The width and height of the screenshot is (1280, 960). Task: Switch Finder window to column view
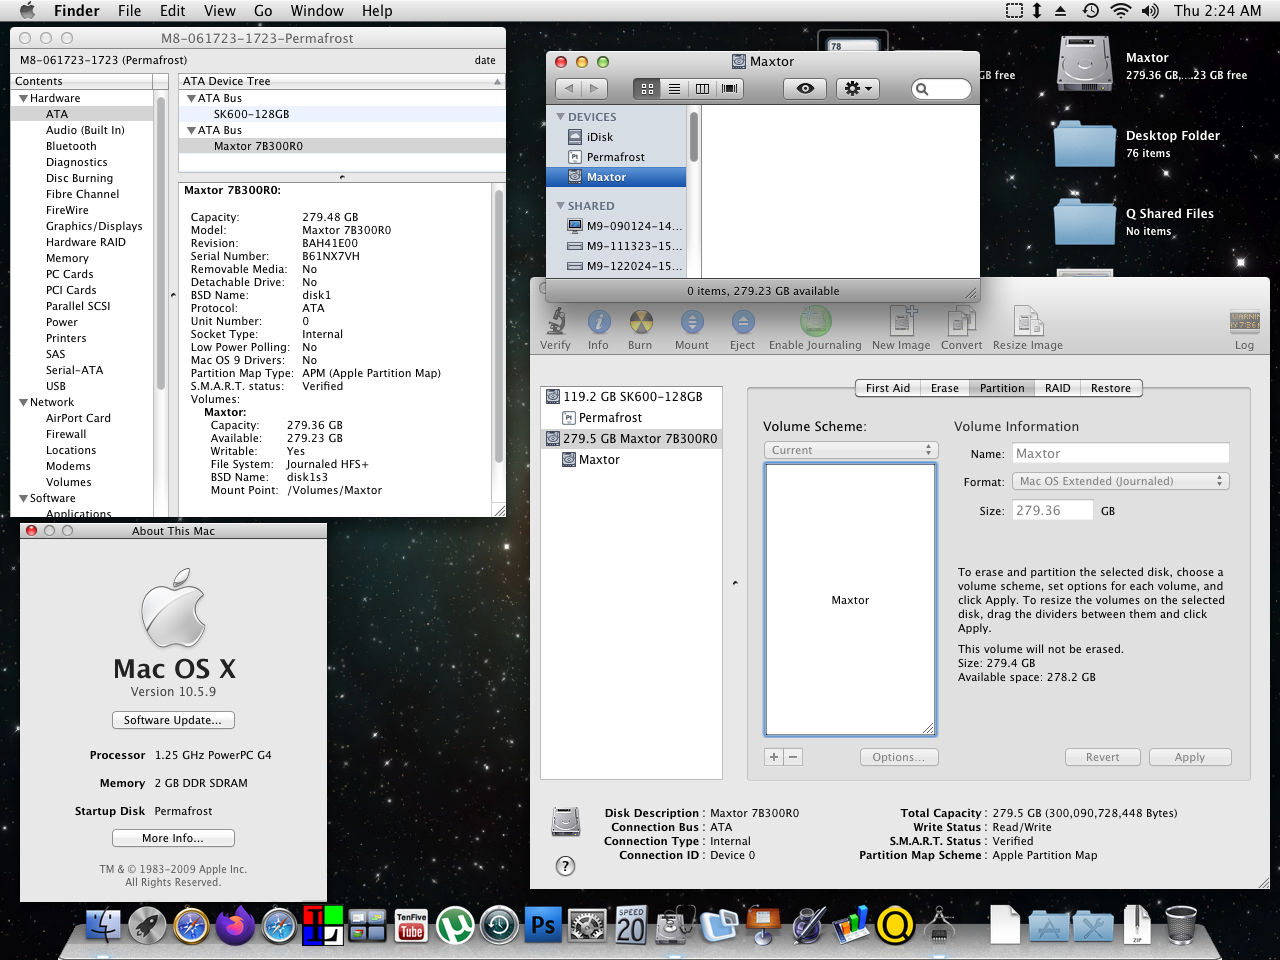702,89
